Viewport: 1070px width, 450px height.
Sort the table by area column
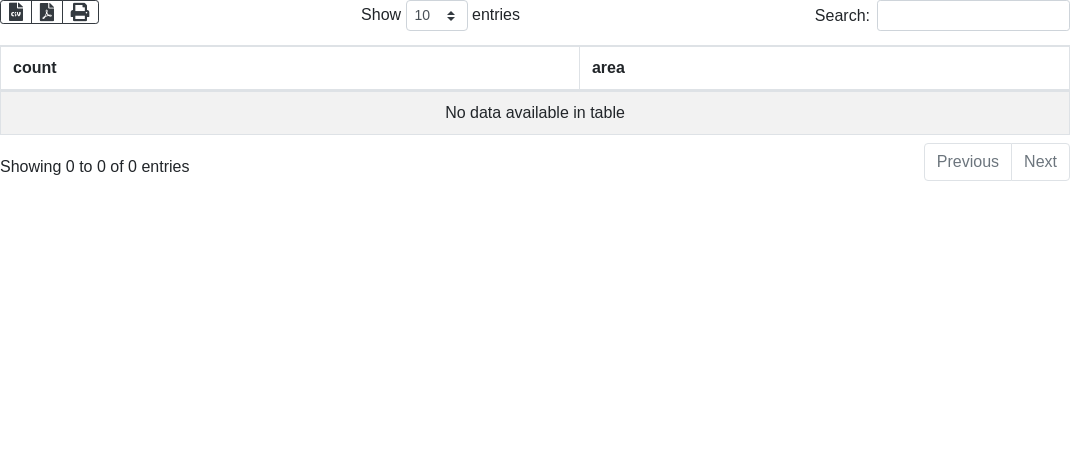tap(824, 68)
